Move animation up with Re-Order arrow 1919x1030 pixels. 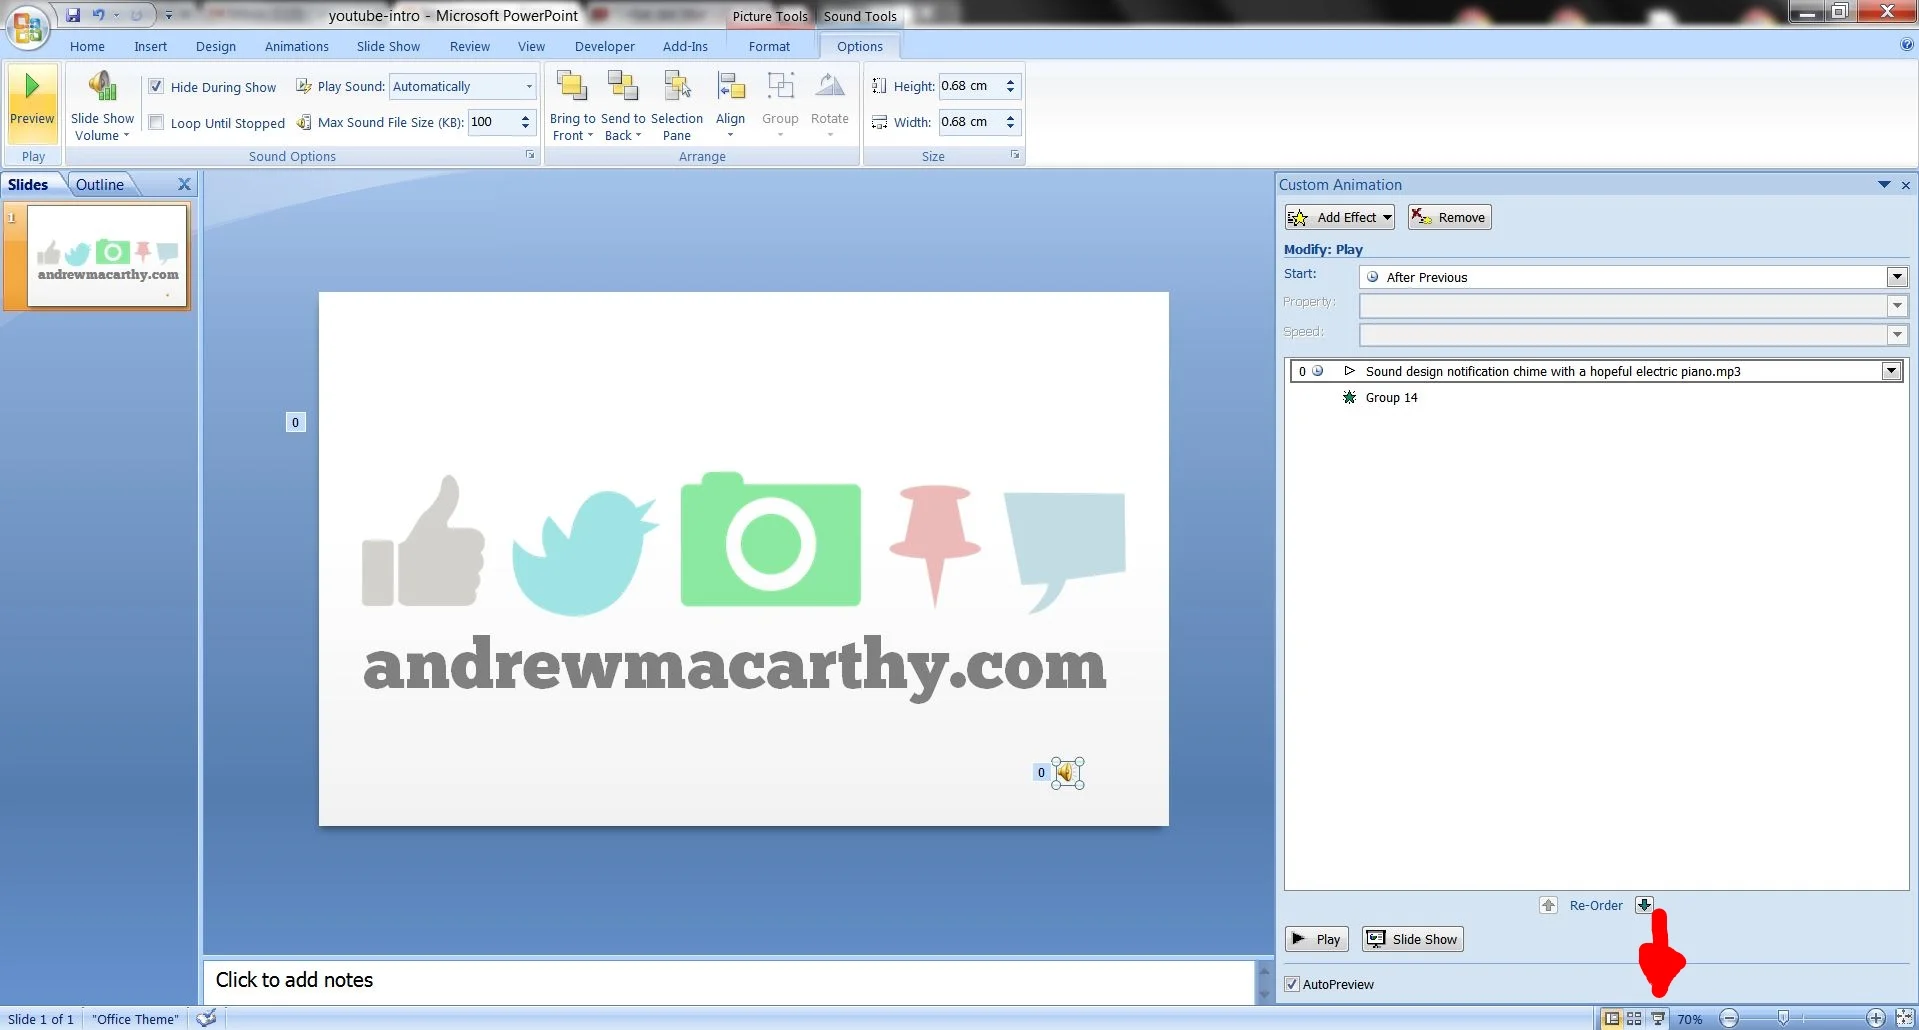[1548, 905]
